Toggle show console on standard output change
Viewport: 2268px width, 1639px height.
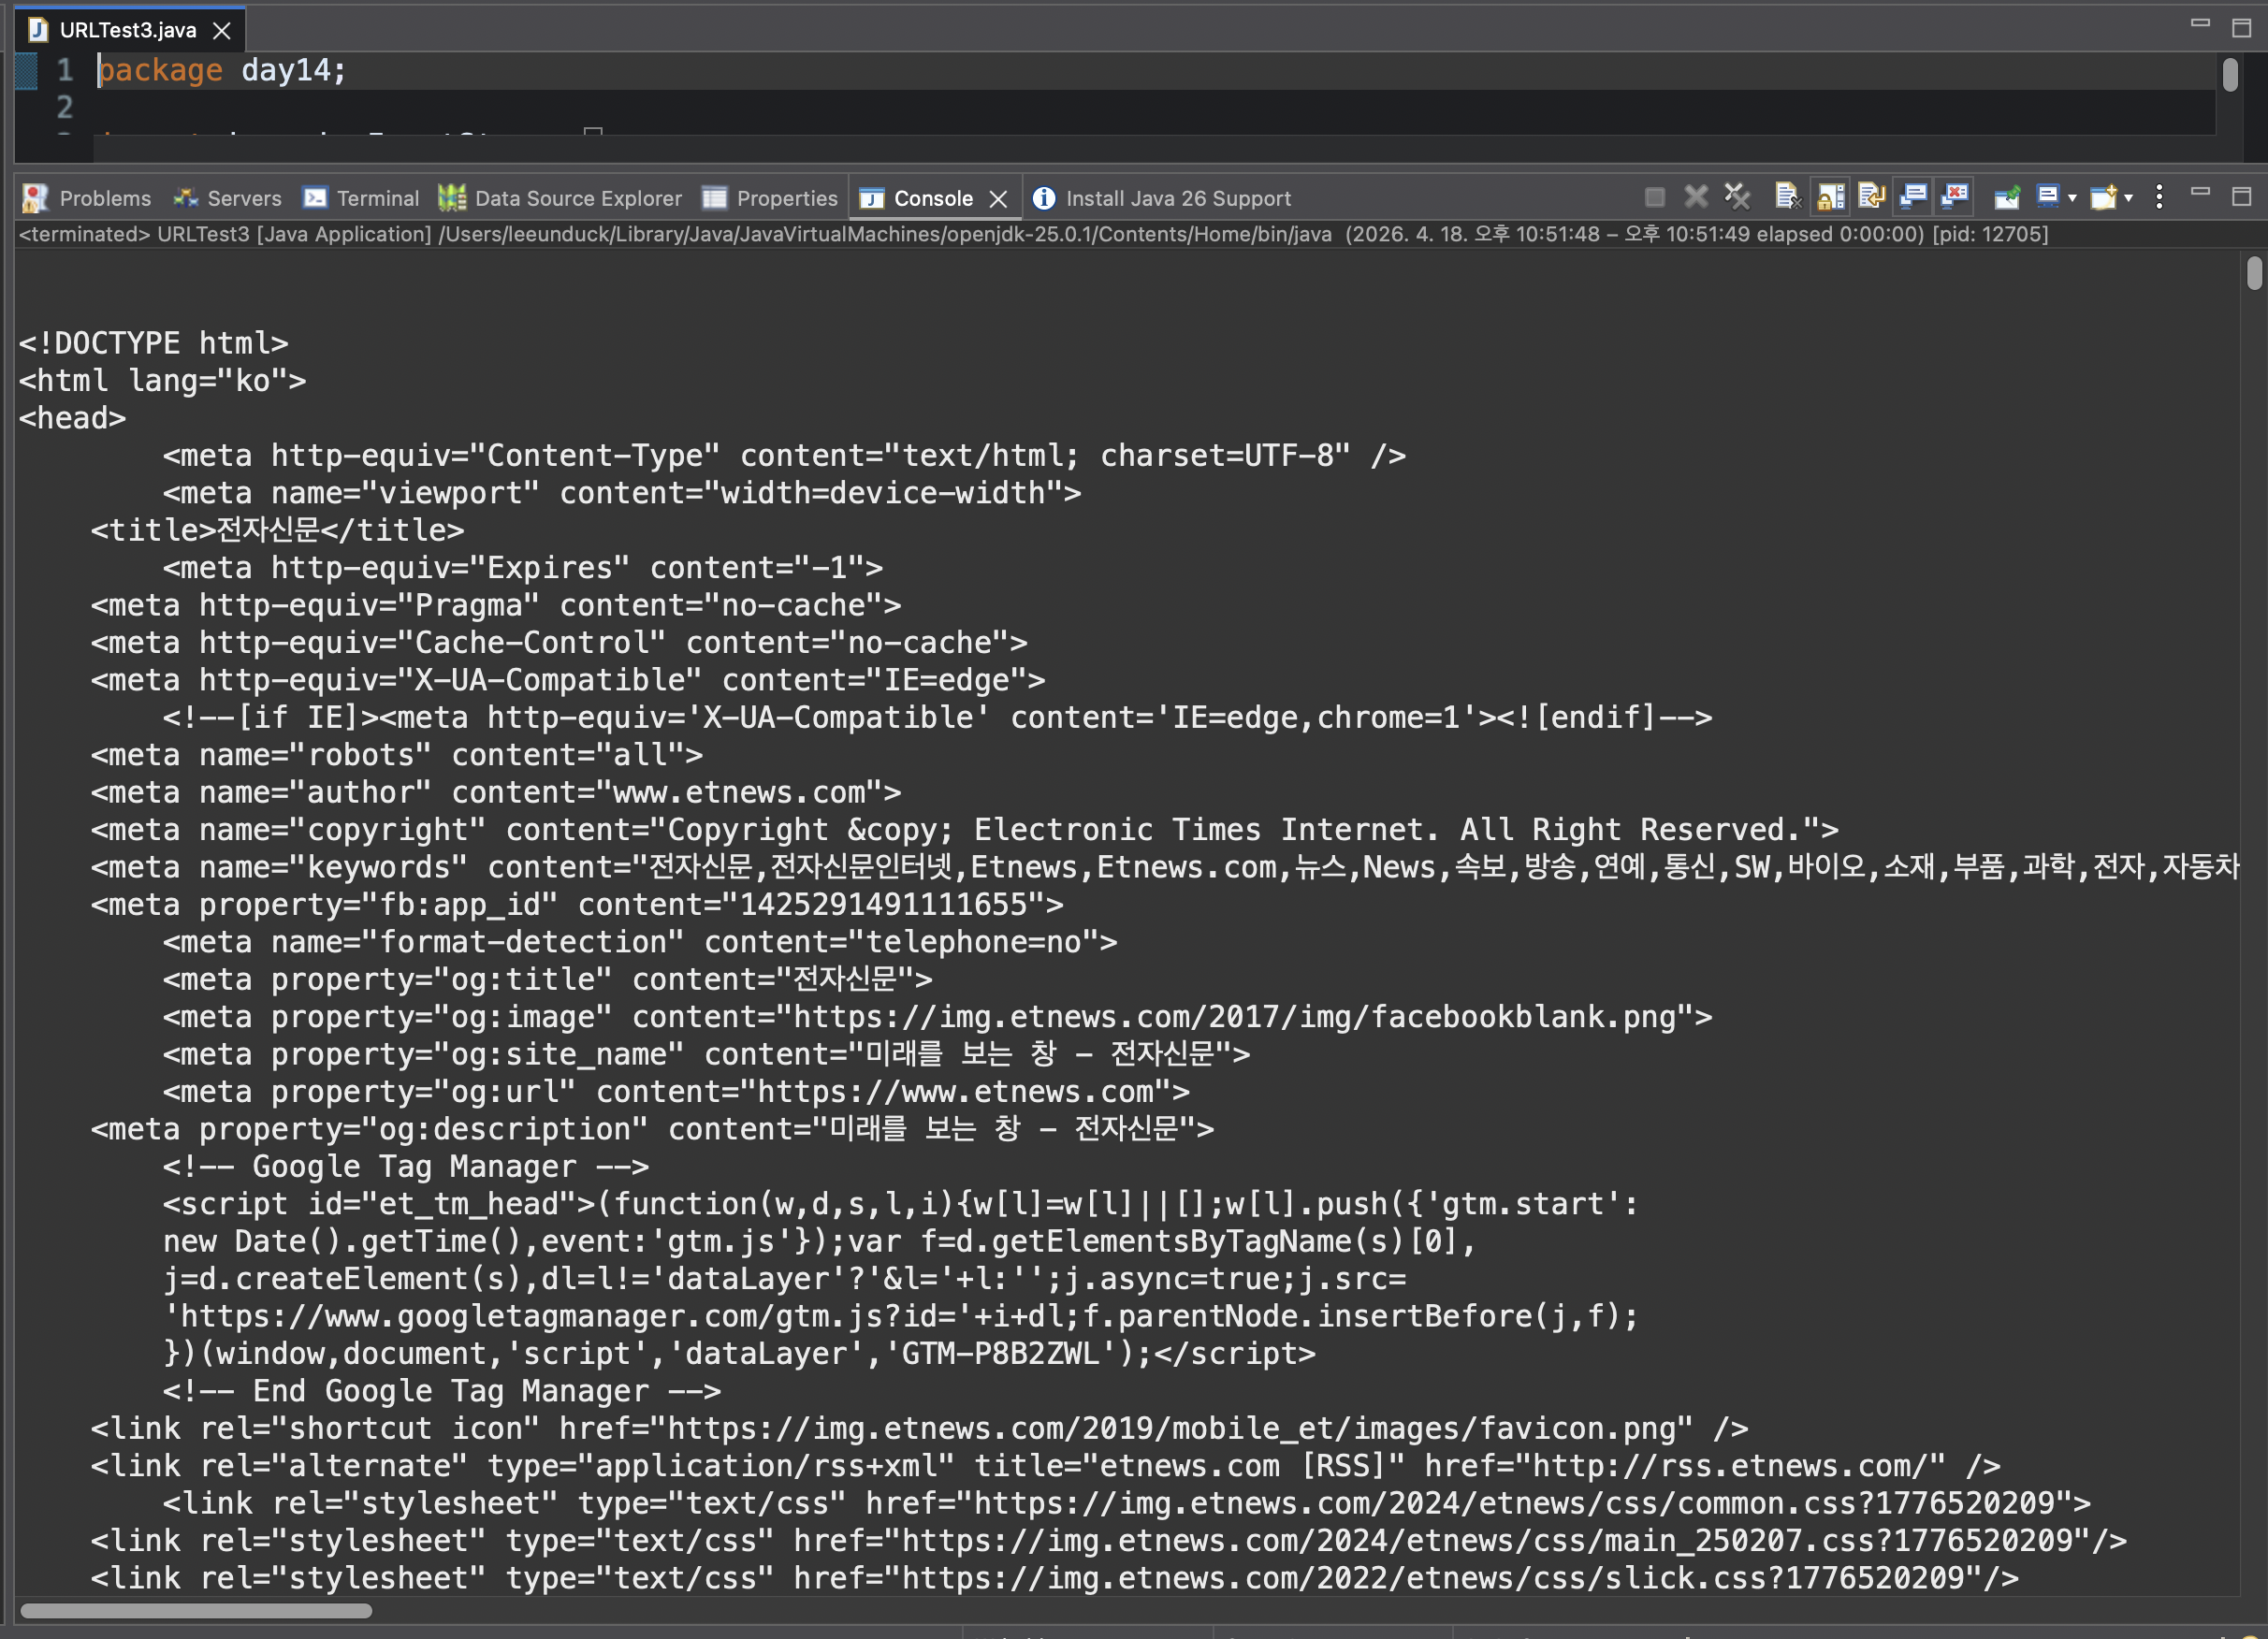1913,196
